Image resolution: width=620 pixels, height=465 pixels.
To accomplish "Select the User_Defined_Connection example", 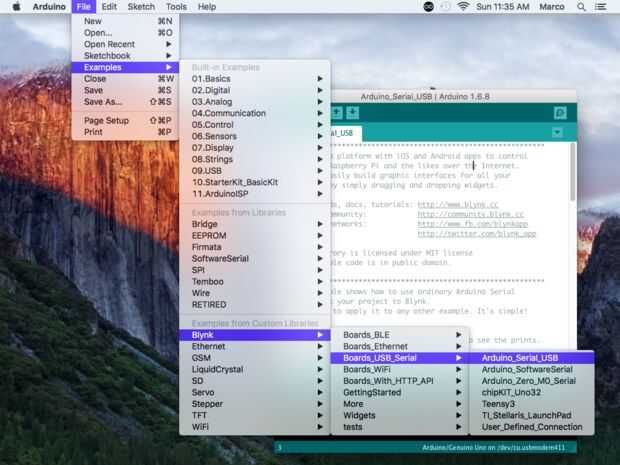I will [x=532, y=427].
